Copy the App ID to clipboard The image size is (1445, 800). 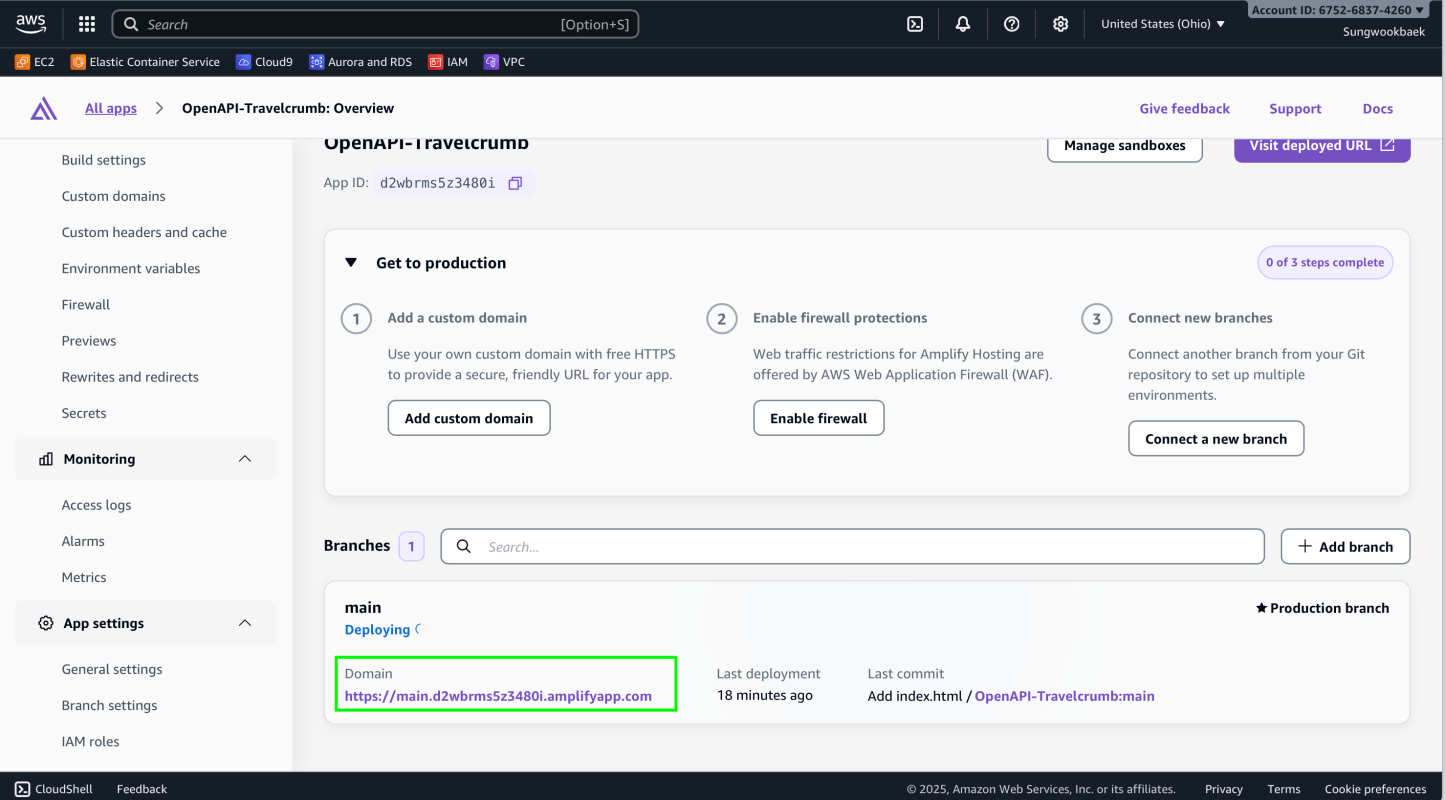tap(515, 183)
